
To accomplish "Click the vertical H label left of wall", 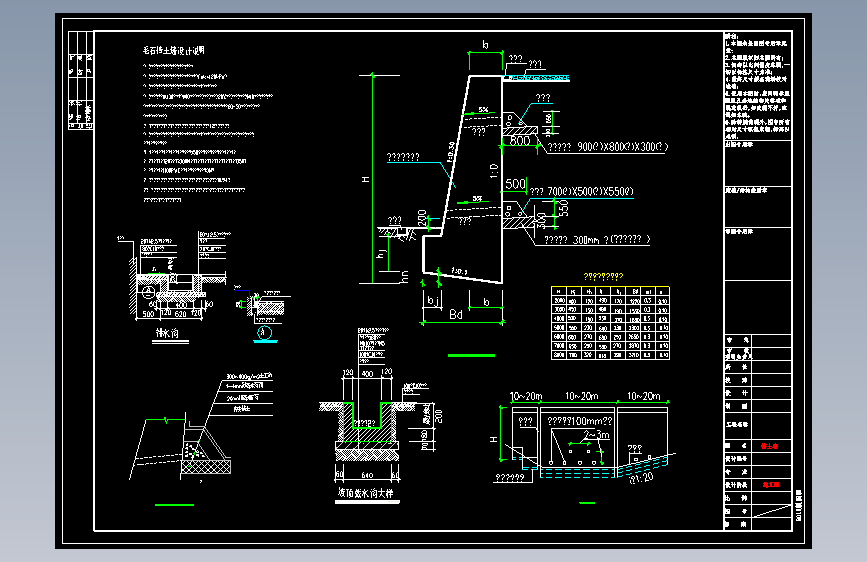I will tap(365, 179).
